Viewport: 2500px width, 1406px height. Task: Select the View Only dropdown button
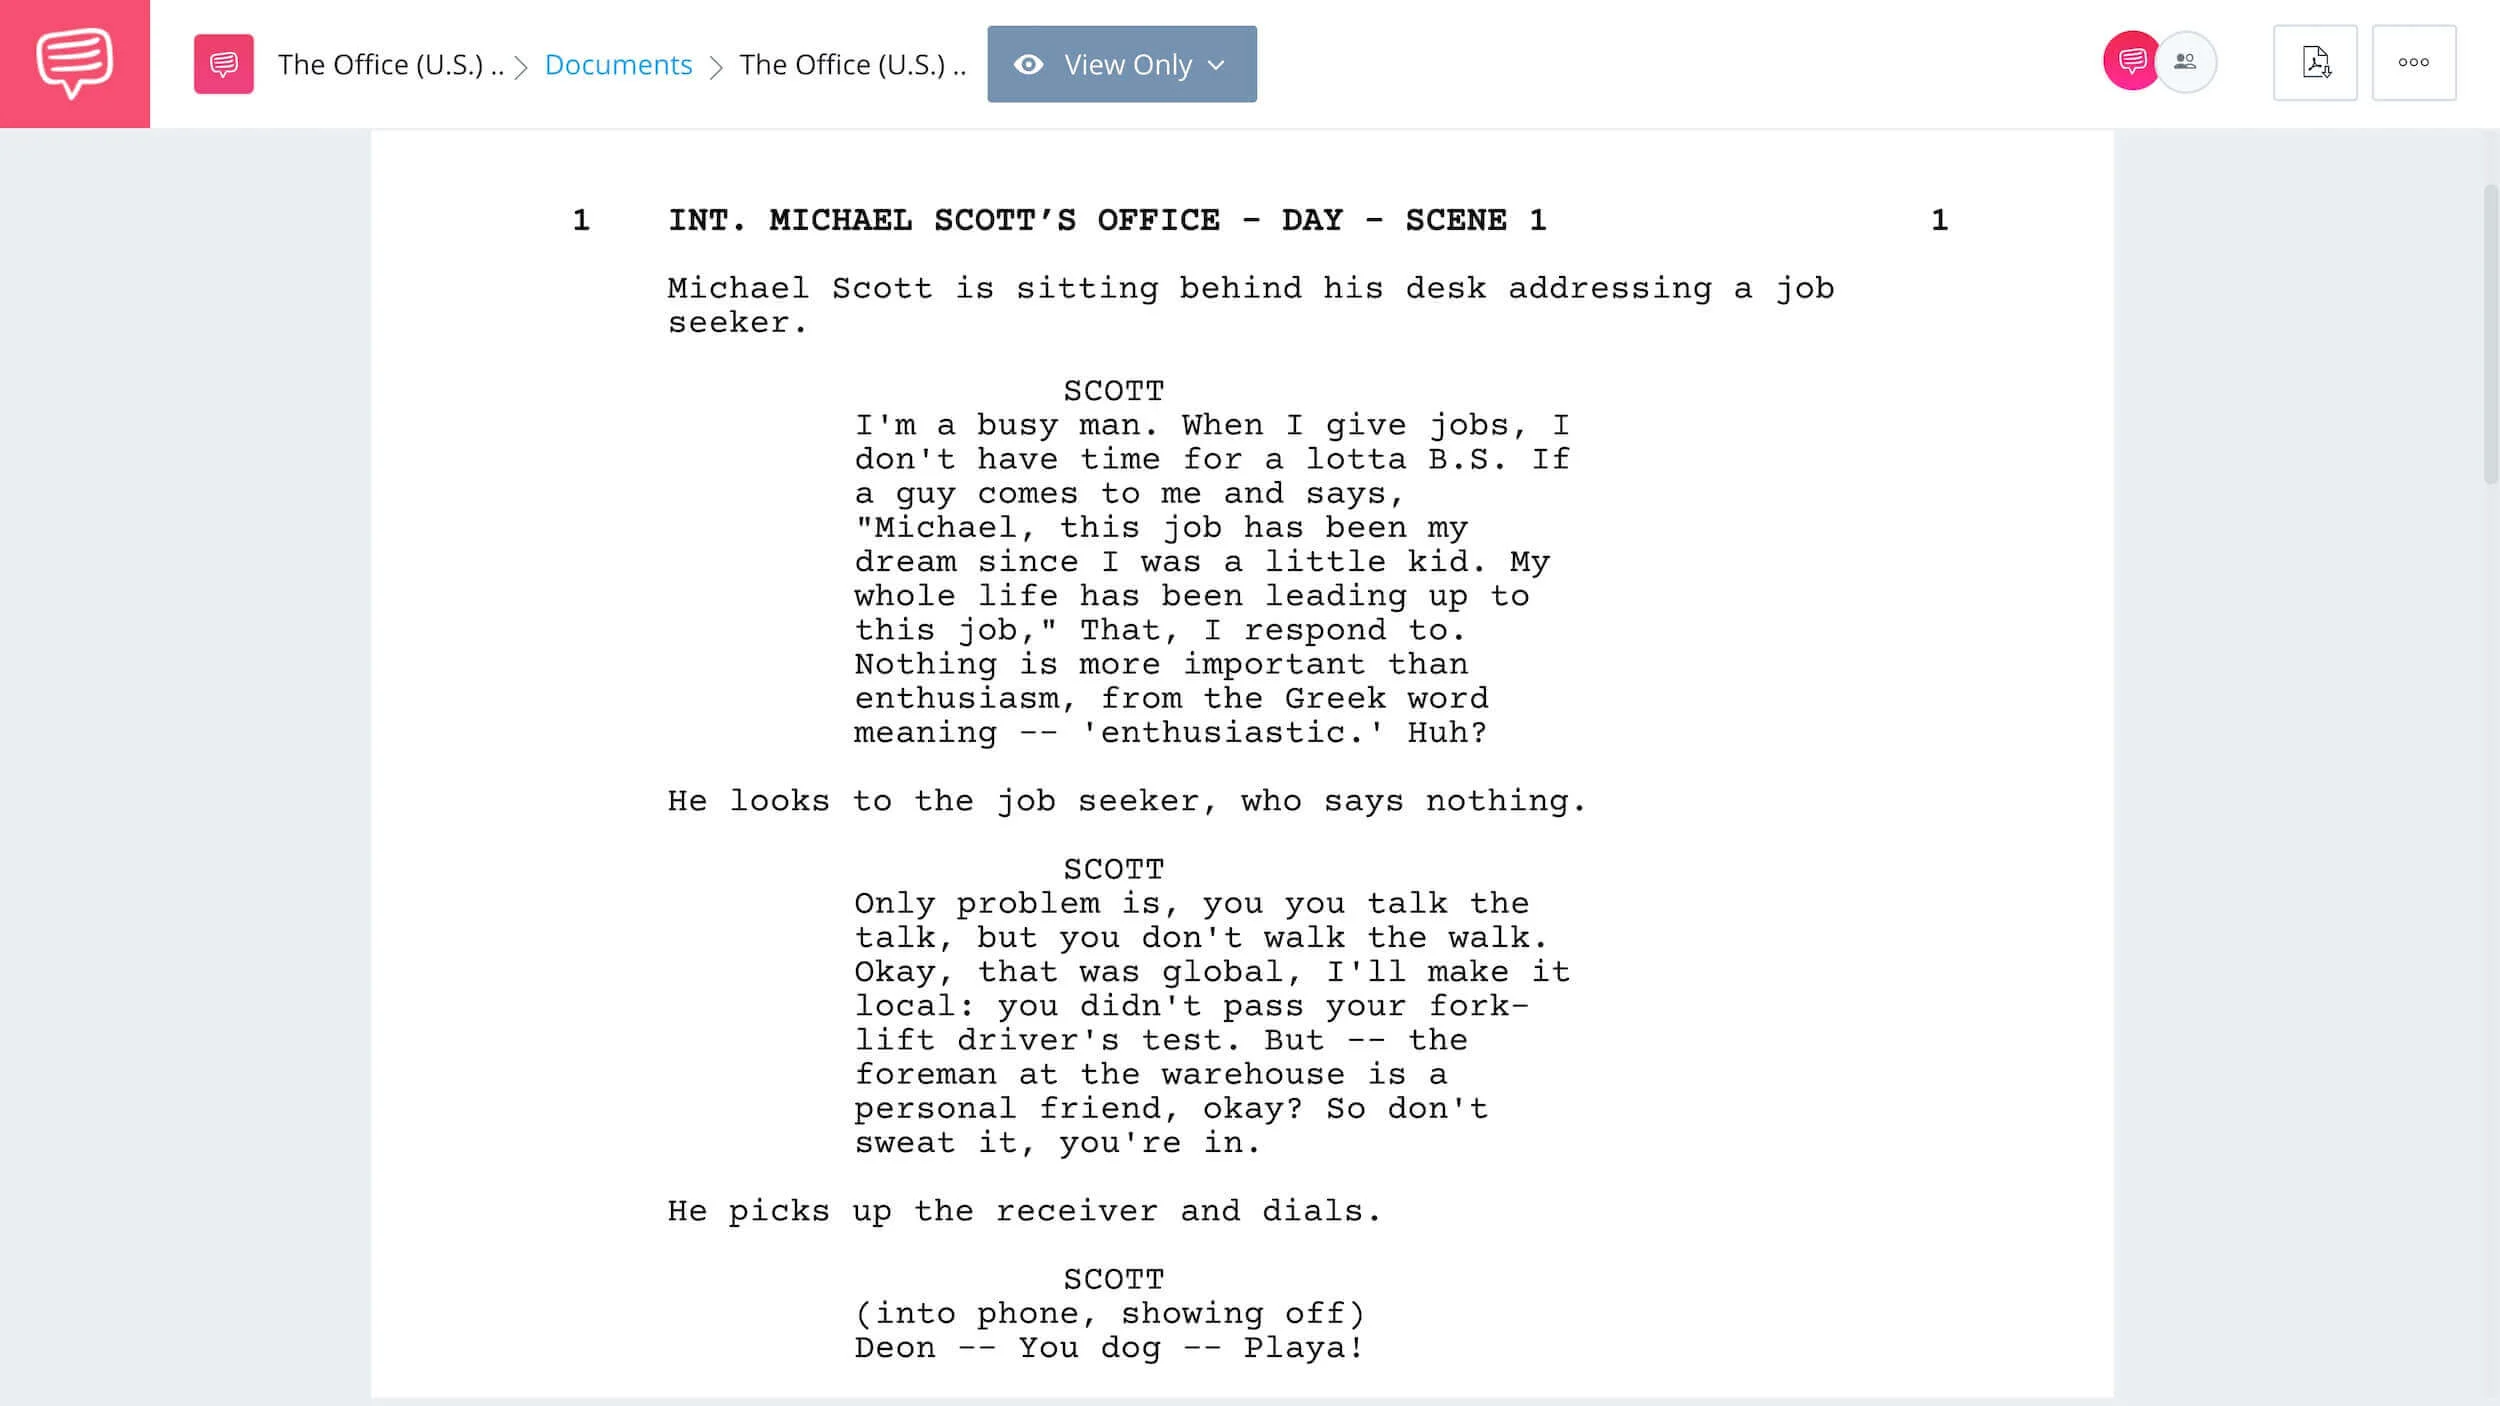[1121, 64]
